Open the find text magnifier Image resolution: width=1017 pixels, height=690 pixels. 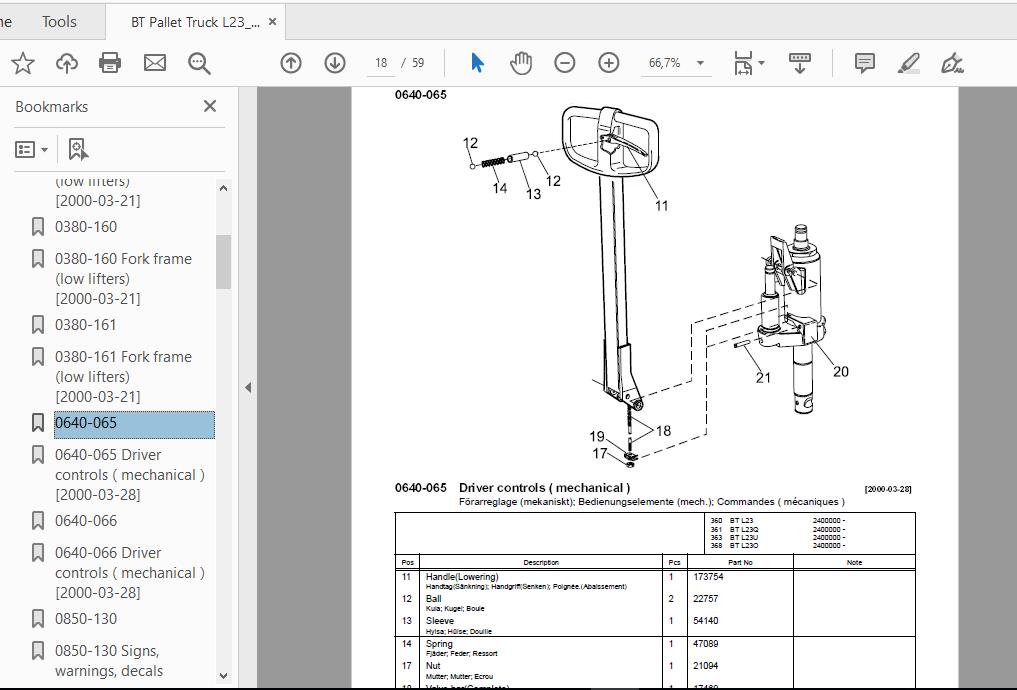coord(199,63)
